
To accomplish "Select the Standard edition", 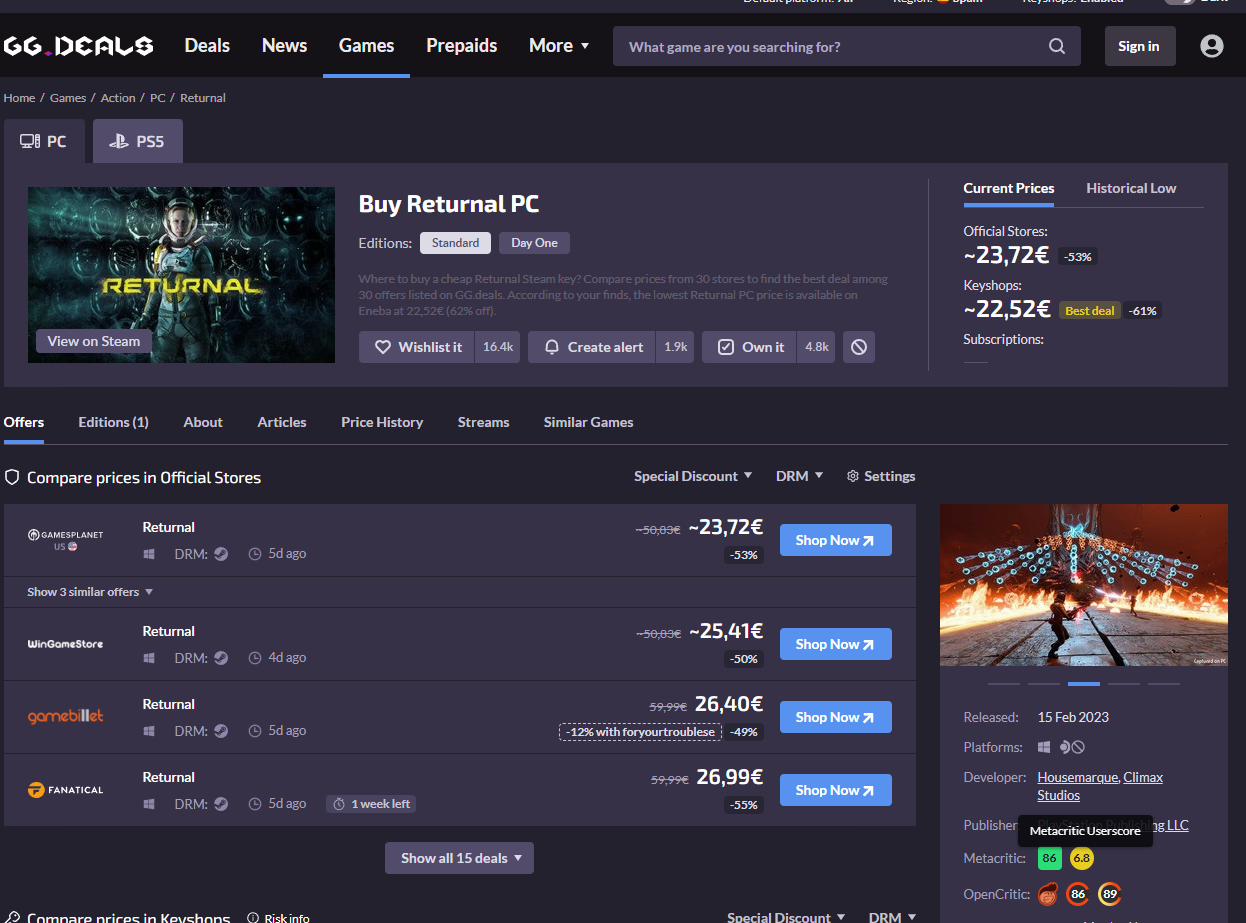I will coord(455,243).
